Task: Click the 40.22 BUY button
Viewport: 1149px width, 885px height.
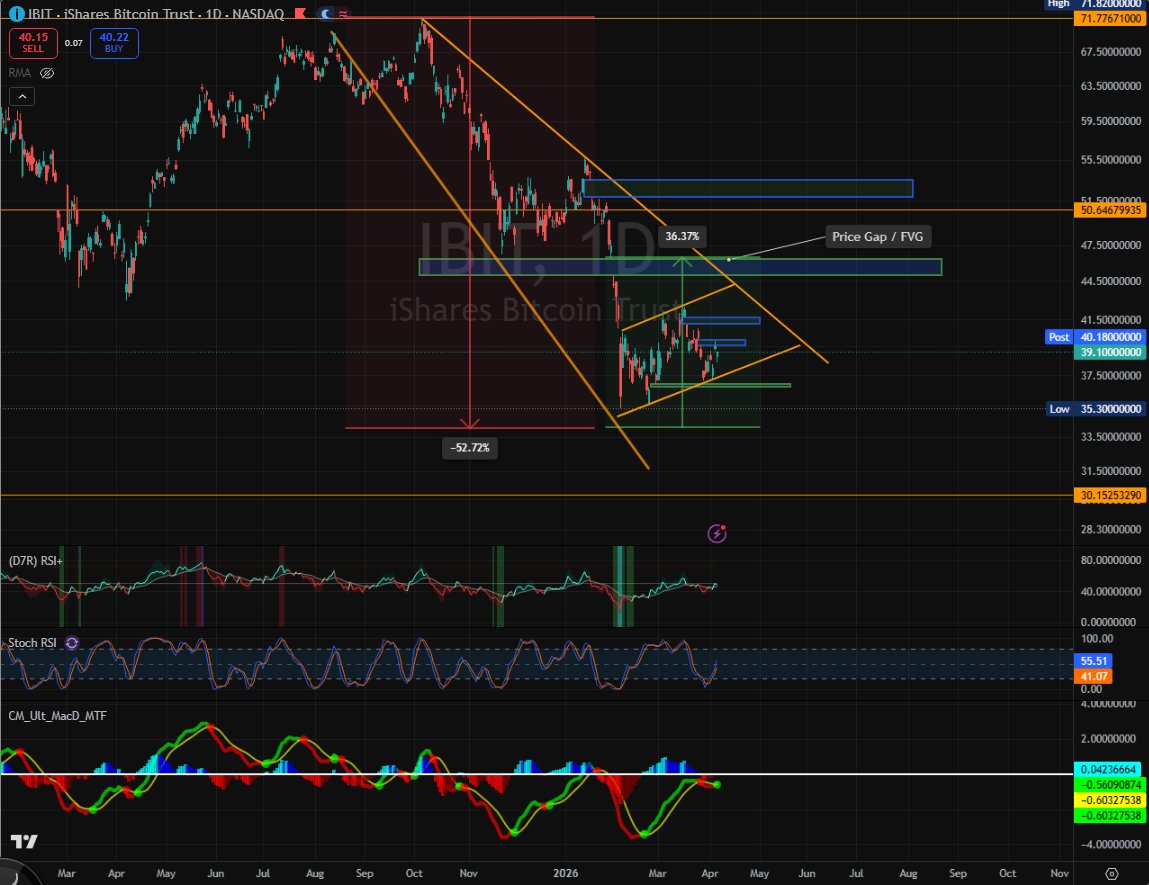Action: 114,42
